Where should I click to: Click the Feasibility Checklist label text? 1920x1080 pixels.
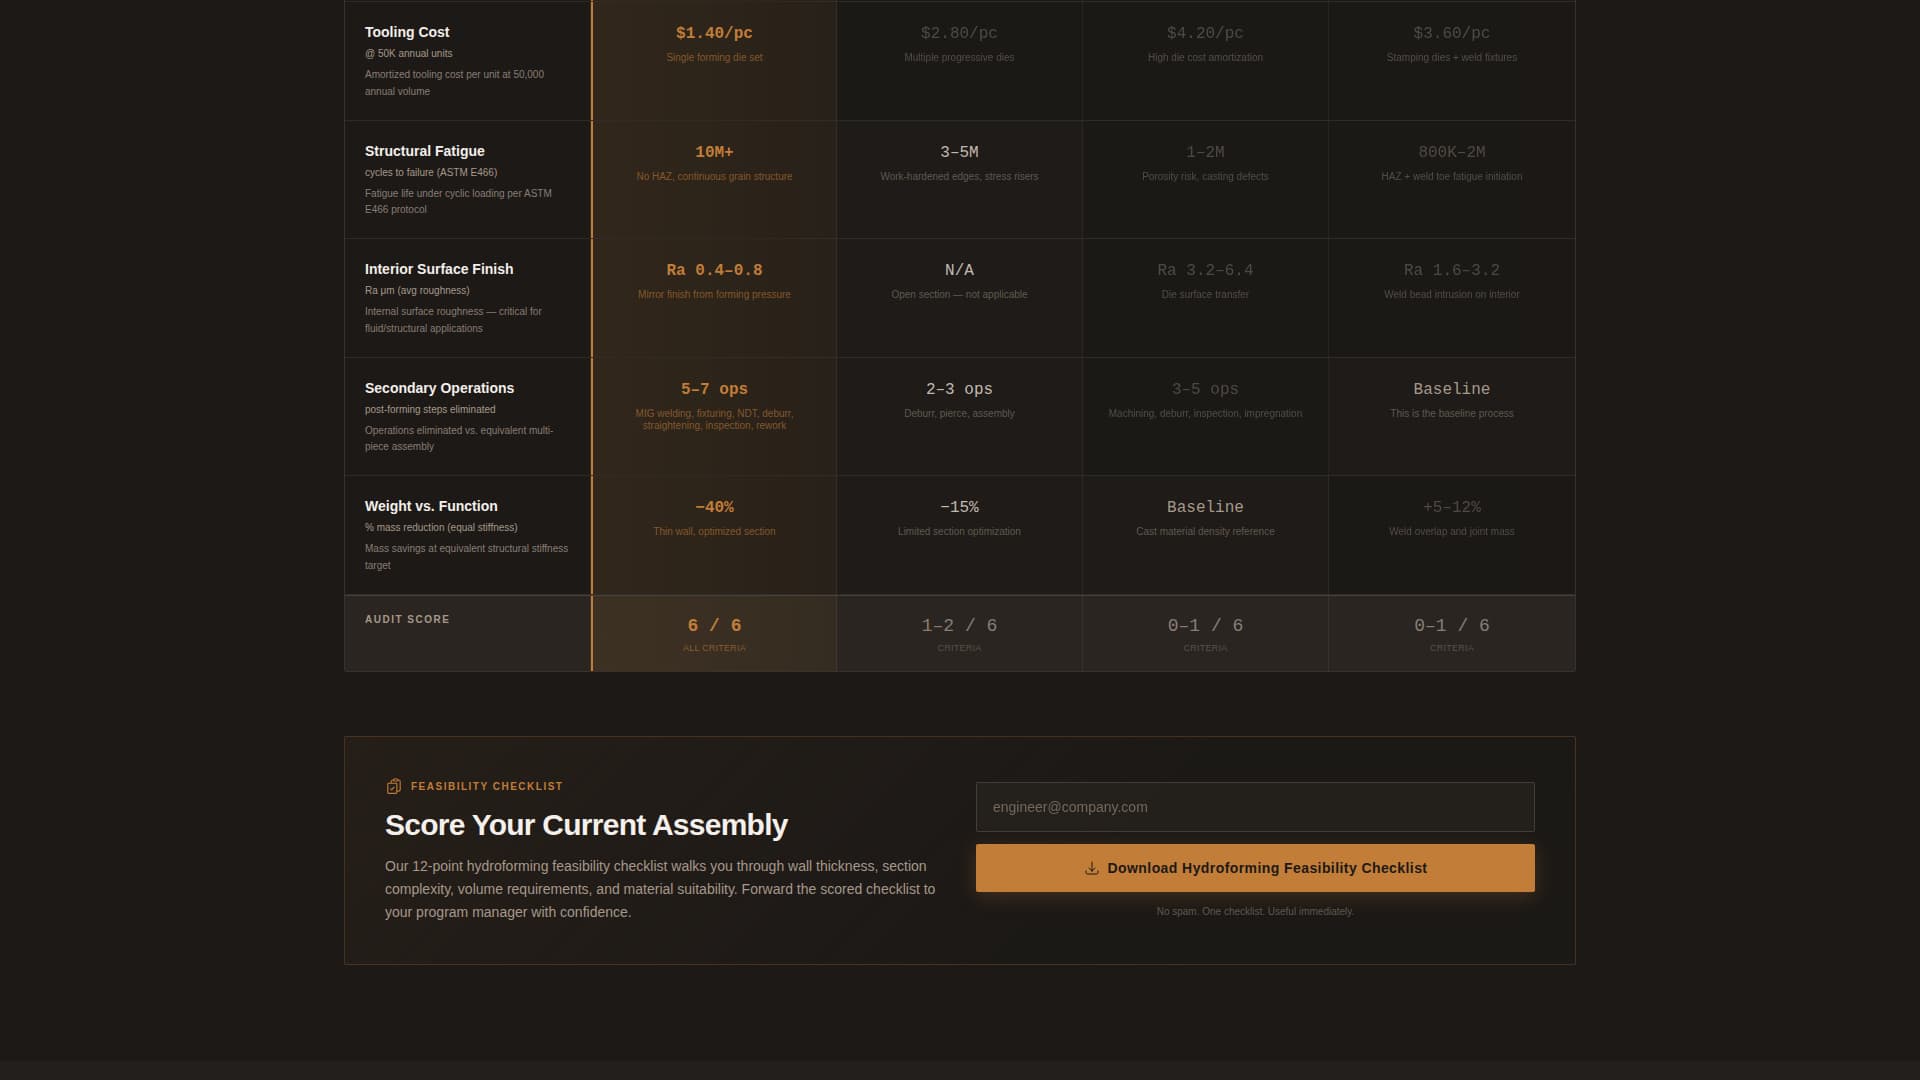pyautogui.click(x=487, y=786)
